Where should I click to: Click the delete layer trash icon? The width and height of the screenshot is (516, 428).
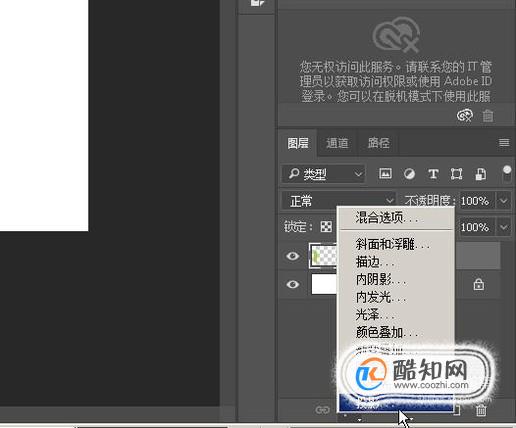(x=481, y=410)
